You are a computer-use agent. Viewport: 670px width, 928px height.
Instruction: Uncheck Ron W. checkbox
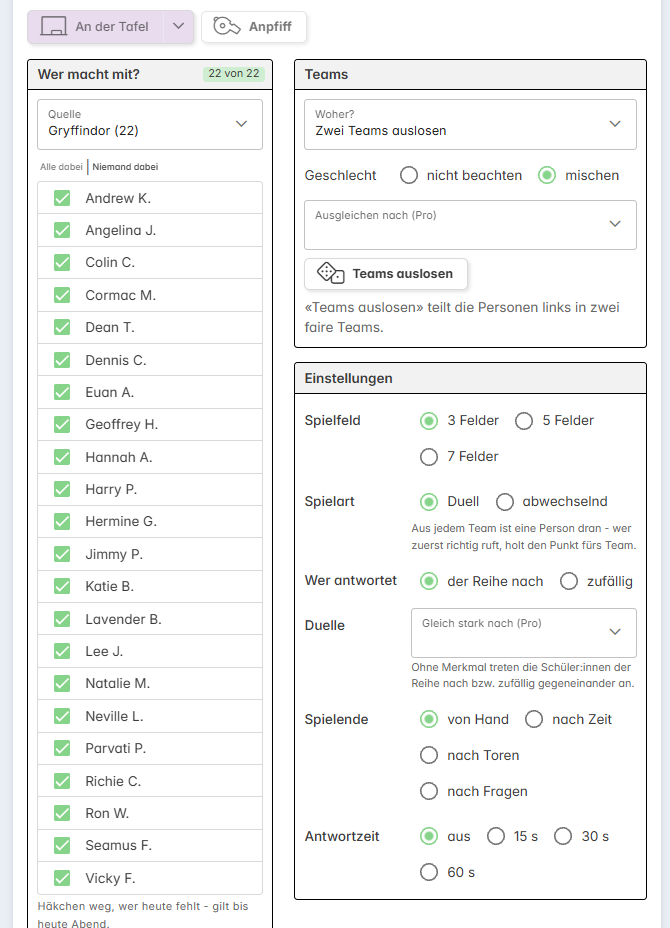(x=62, y=813)
